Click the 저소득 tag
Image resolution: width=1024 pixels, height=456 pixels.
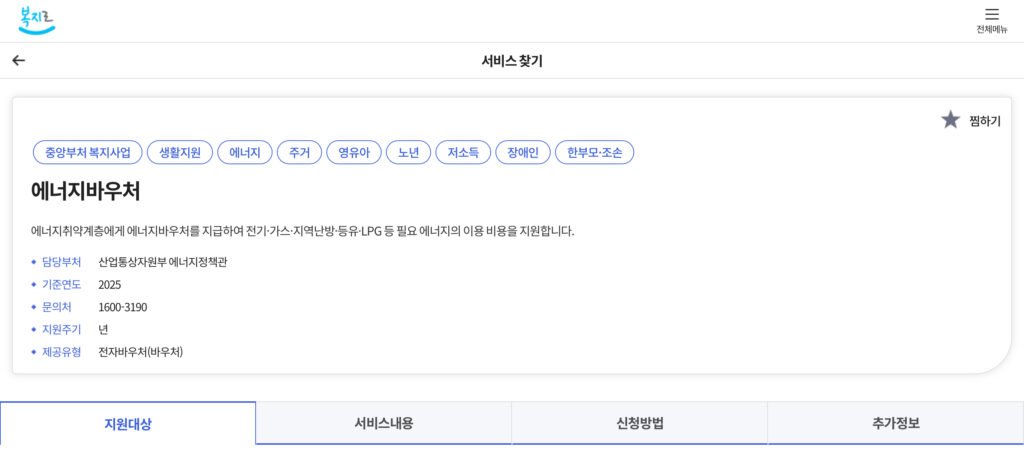coord(463,153)
